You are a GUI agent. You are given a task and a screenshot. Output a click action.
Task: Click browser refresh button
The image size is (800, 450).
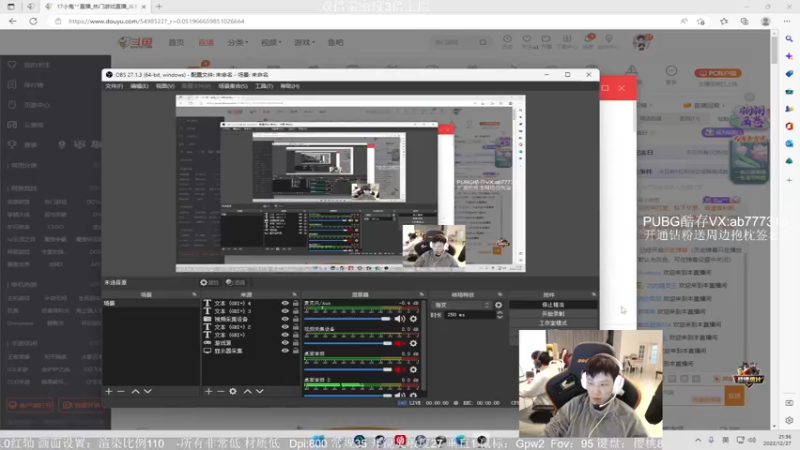point(33,21)
